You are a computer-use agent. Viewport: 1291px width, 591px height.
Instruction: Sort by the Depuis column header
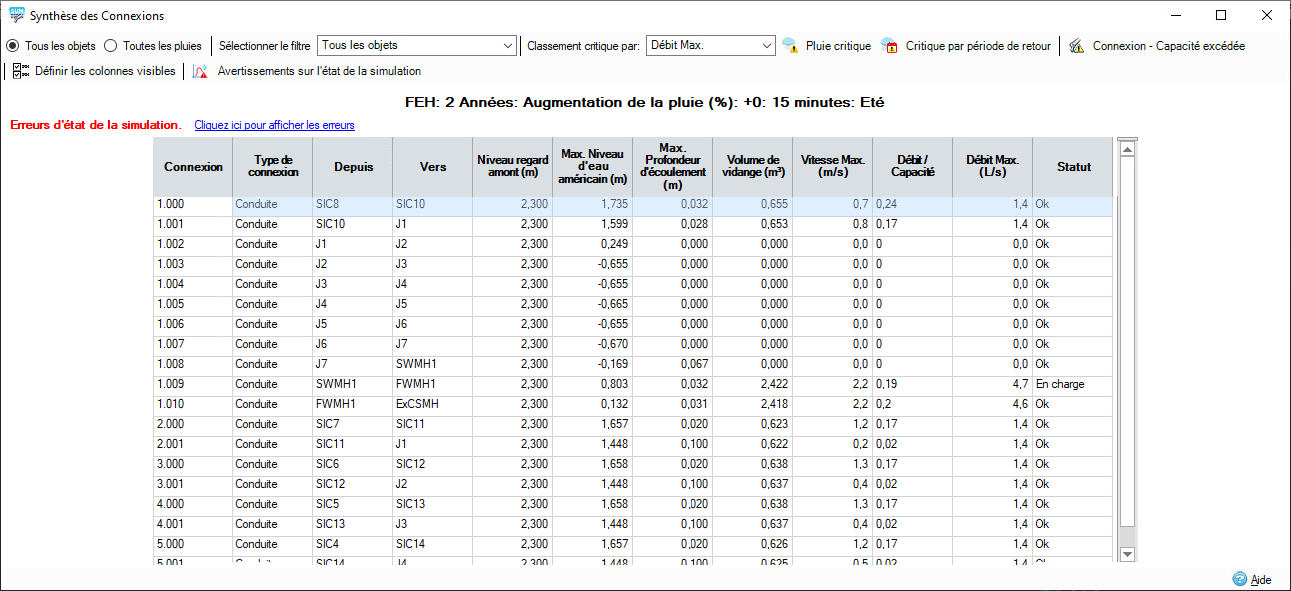click(x=353, y=167)
